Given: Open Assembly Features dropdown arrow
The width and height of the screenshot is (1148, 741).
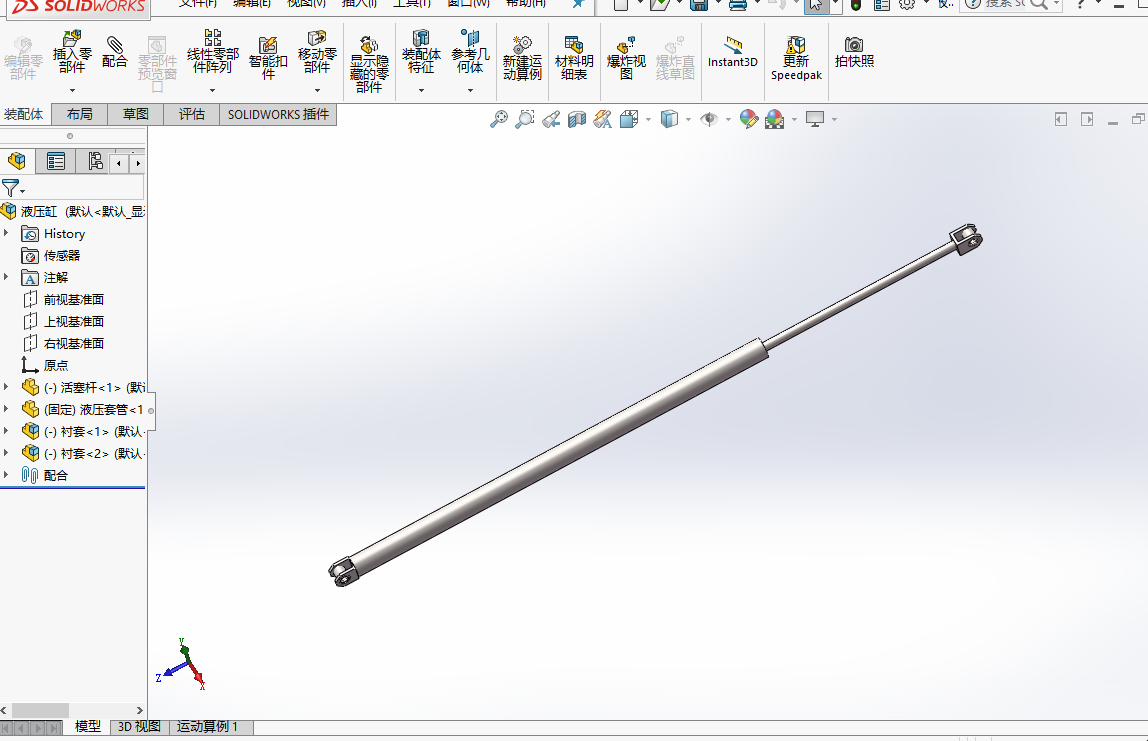Looking at the screenshot, I should [421, 90].
